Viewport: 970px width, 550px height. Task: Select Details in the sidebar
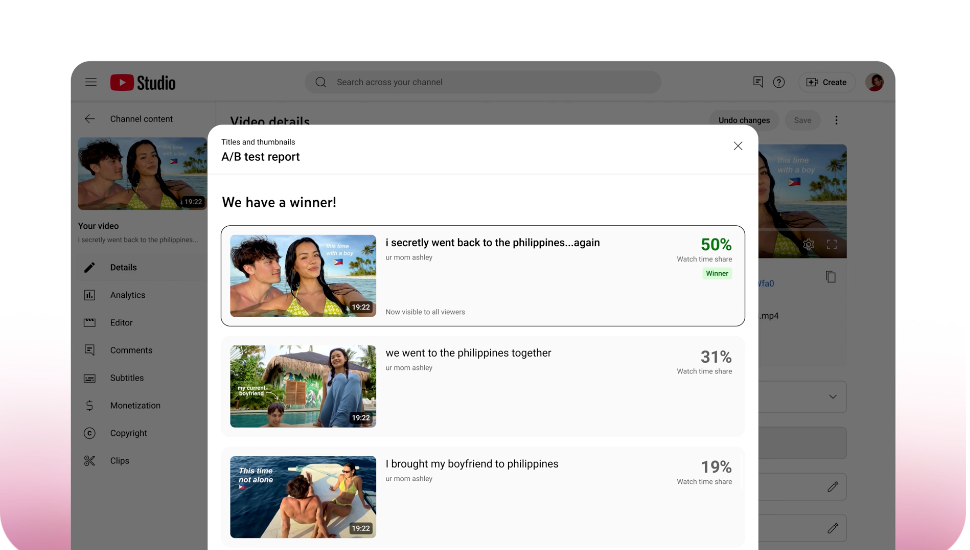tap(143, 267)
